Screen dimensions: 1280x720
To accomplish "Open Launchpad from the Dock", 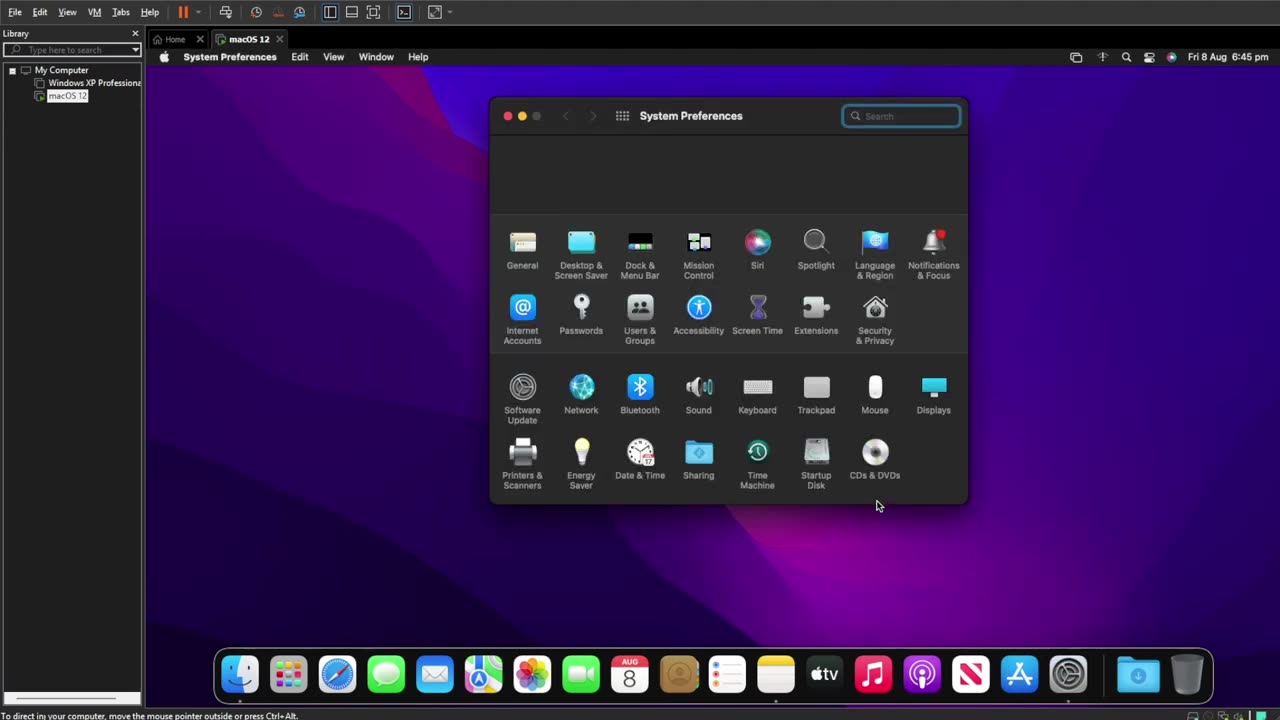I will 288,675.
